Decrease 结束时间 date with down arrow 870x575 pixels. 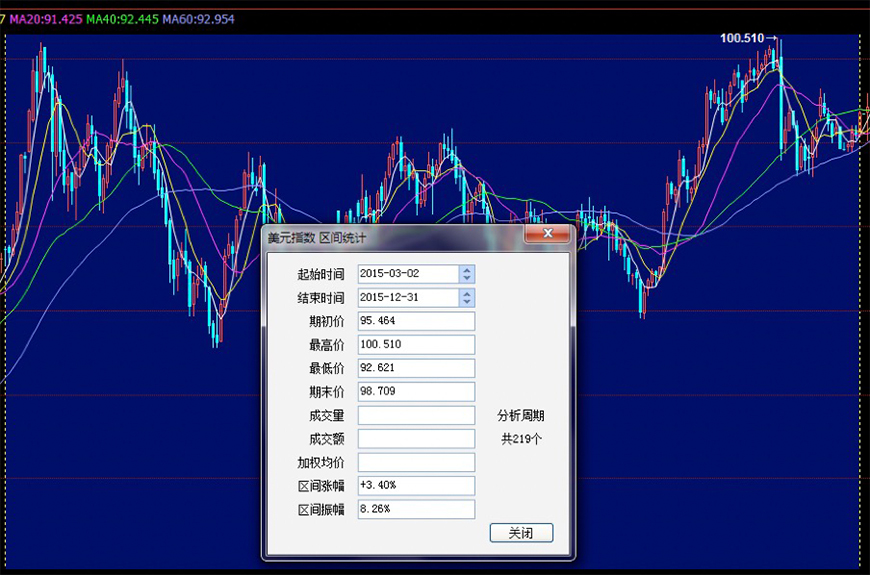(467, 302)
